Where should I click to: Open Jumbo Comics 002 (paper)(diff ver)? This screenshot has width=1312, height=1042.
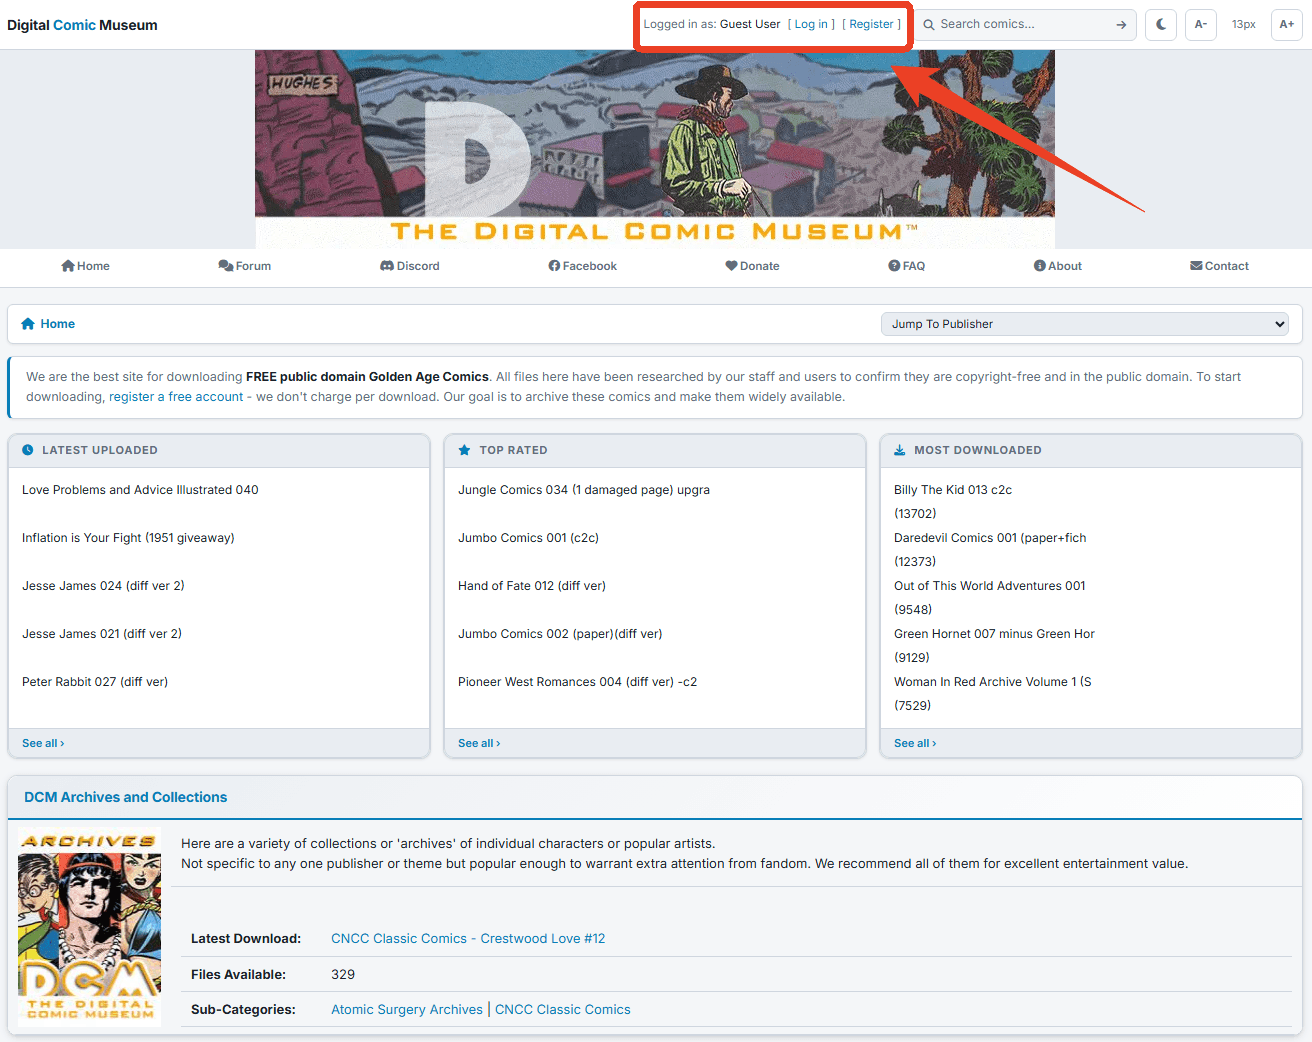point(560,634)
